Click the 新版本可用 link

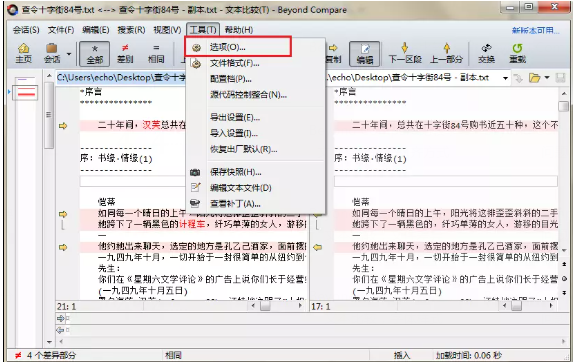click(x=535, y=30)
